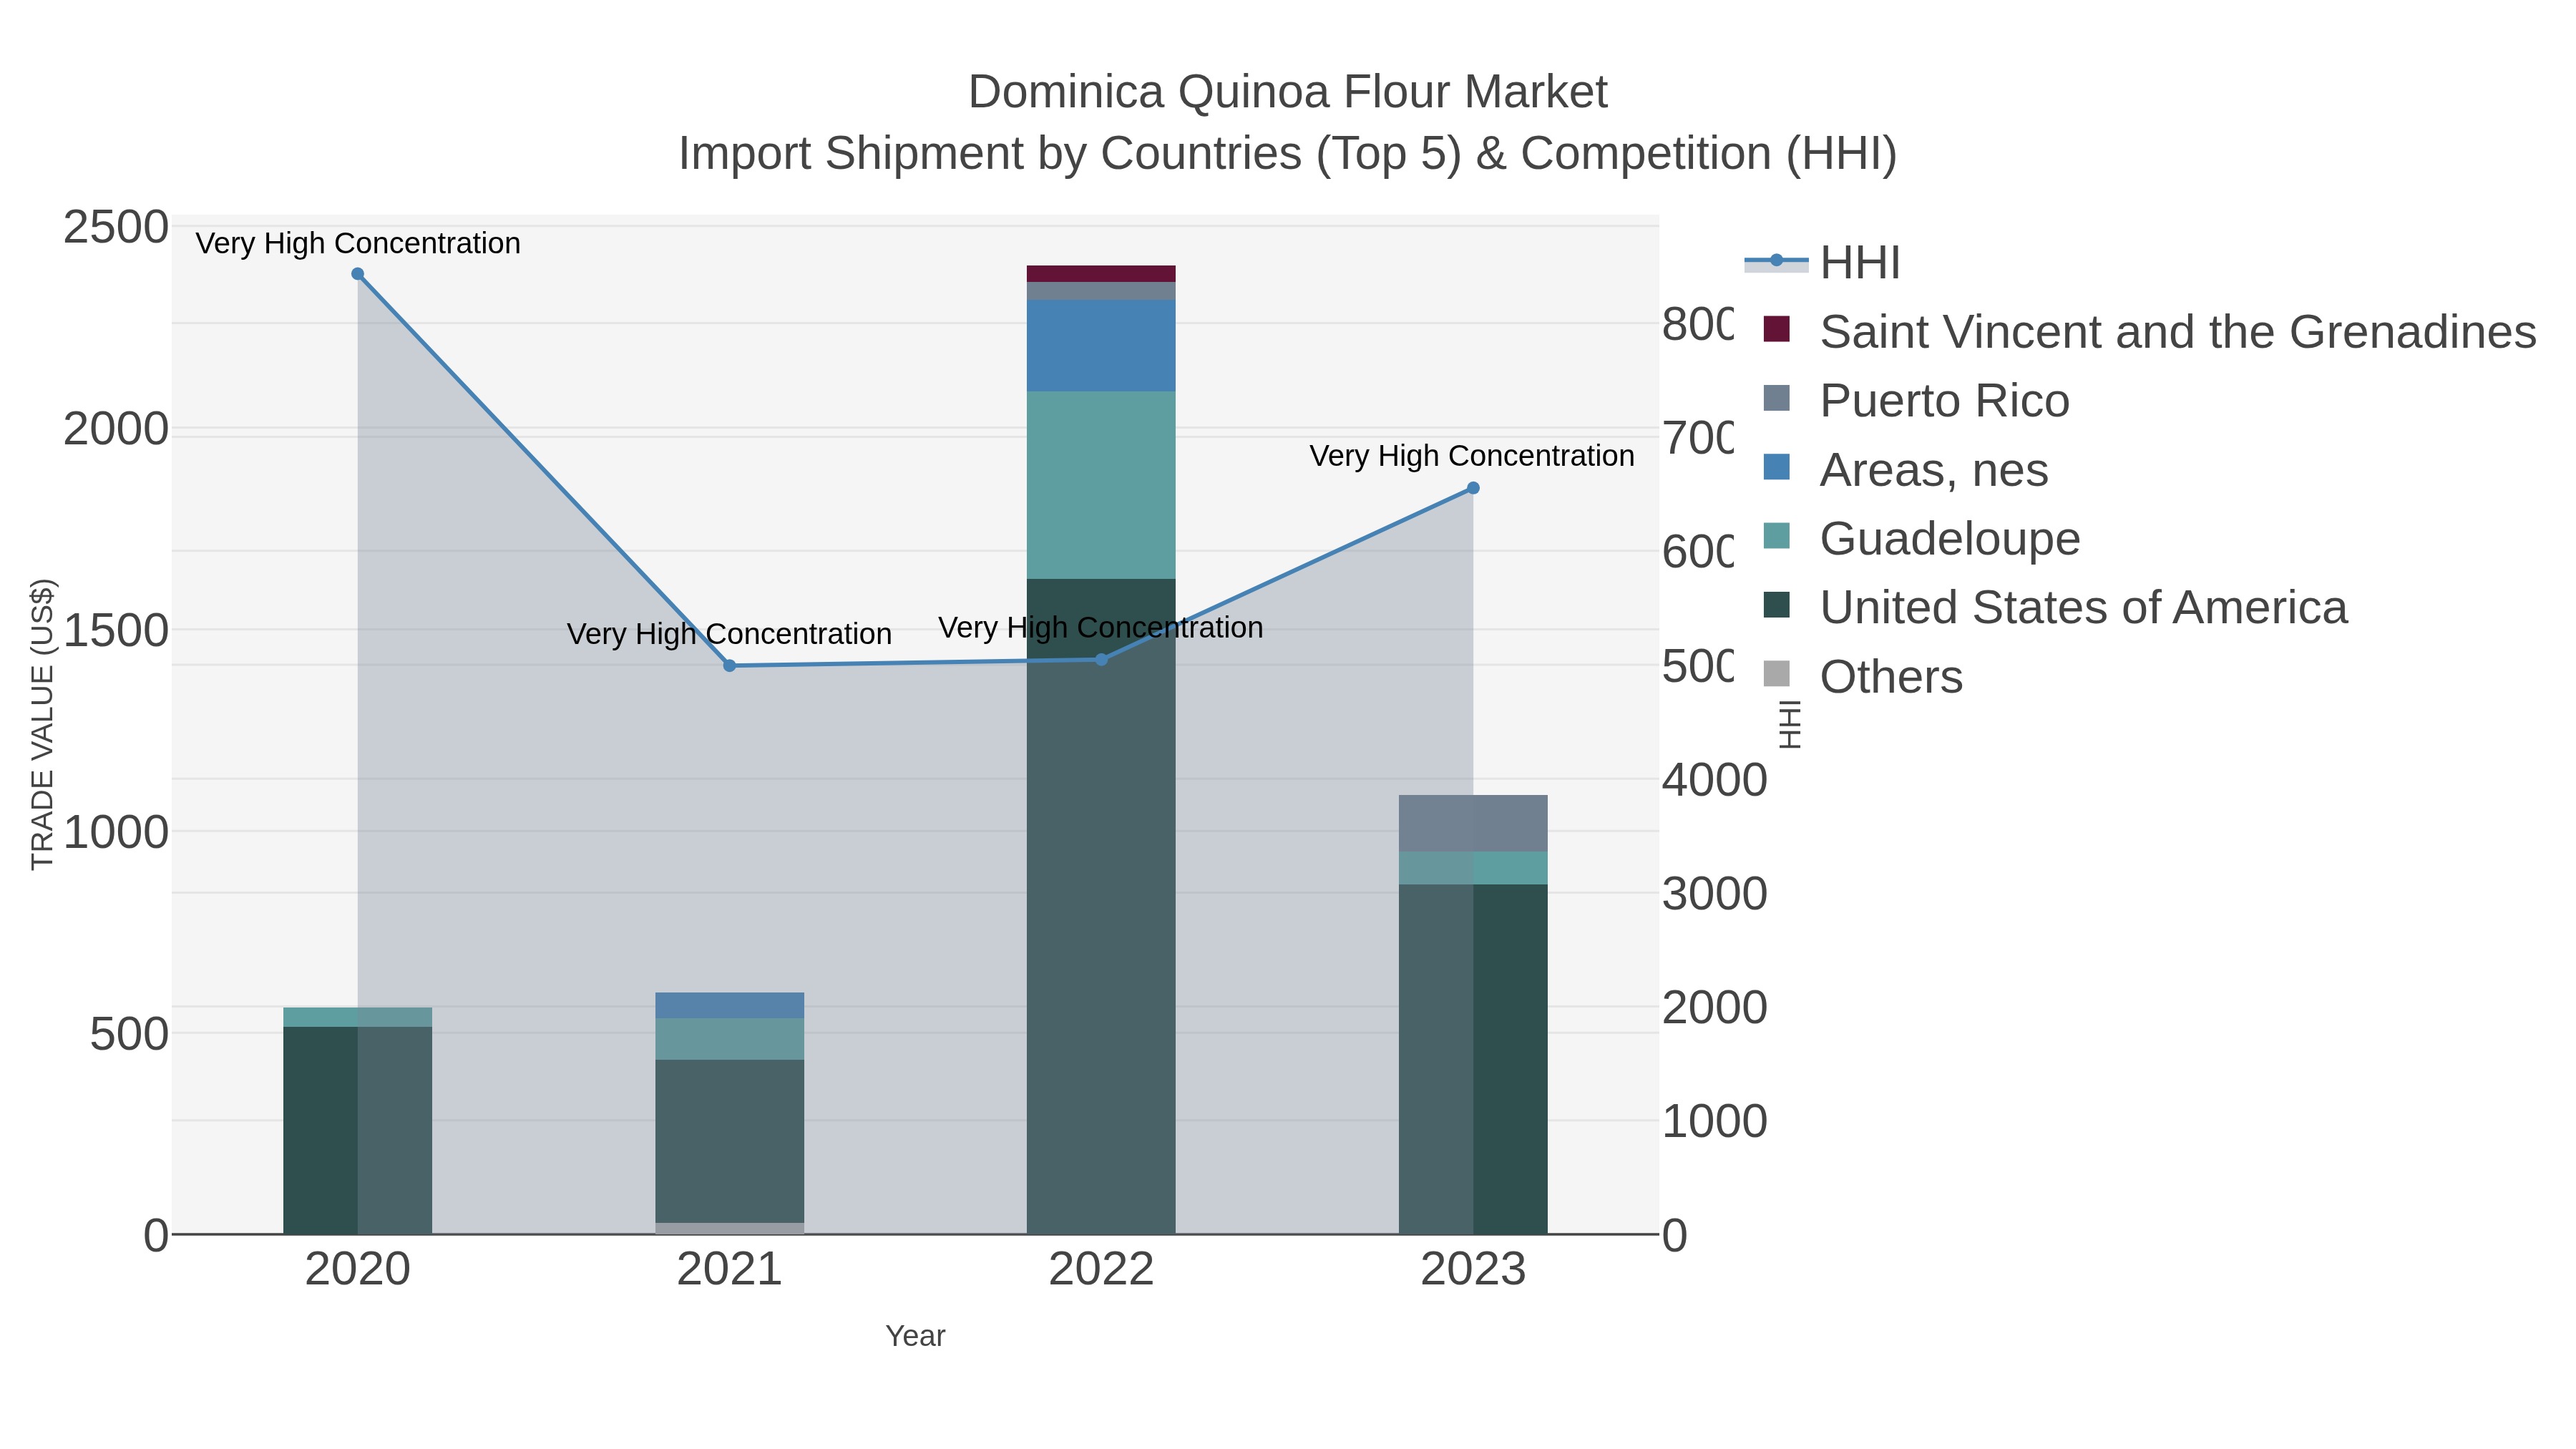
Task: Click the TRADE VALUE (US$) axis title
Action: coord(42,724)
